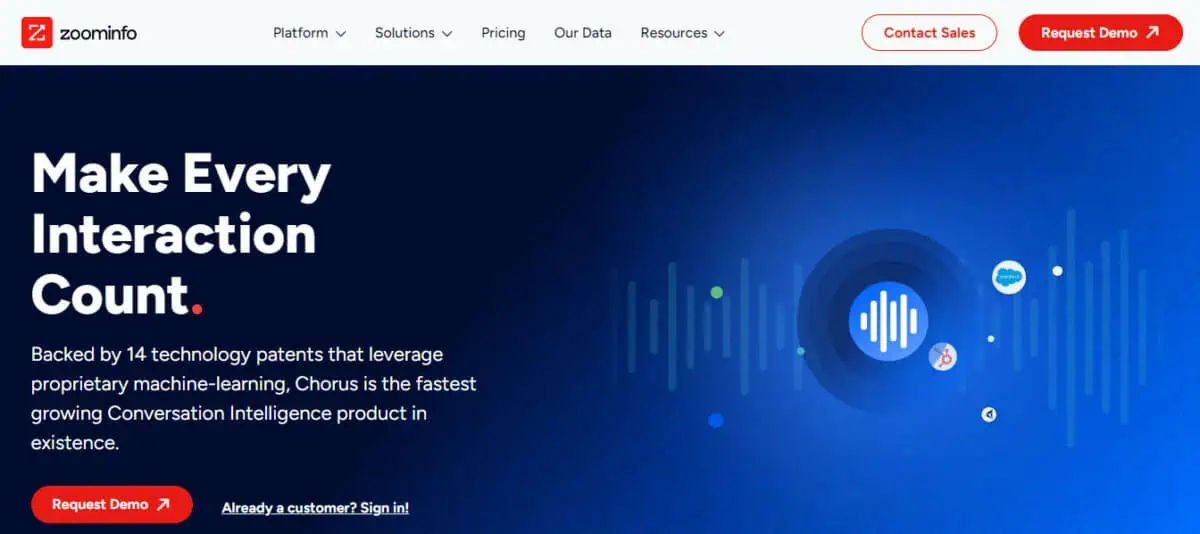Viewport: 1200px width, 534px height.
Task: Click the ZoomInfo red logo icon
Action: 36,33
